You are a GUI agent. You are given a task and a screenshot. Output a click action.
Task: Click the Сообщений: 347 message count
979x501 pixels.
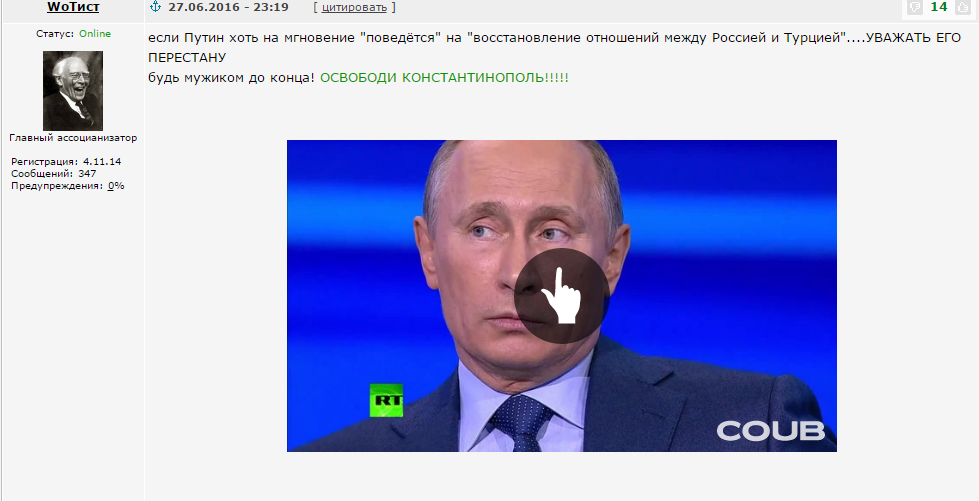(x=54, y=174)
